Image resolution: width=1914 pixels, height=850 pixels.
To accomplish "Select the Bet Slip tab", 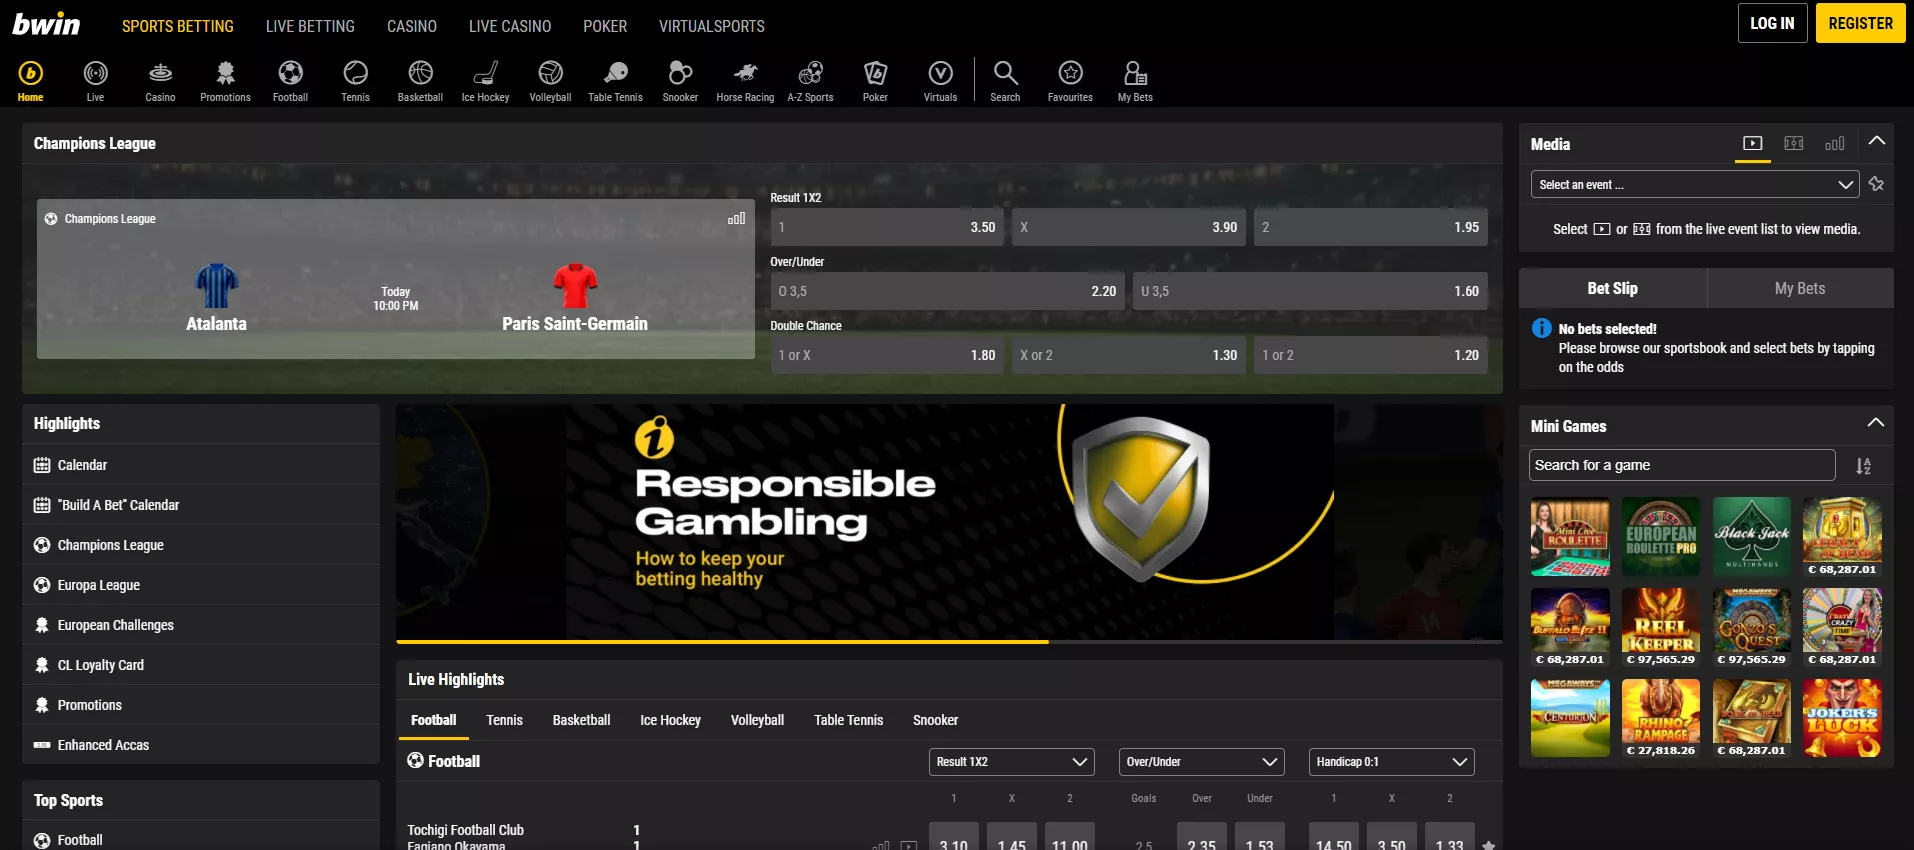I will coord(1612,288).
